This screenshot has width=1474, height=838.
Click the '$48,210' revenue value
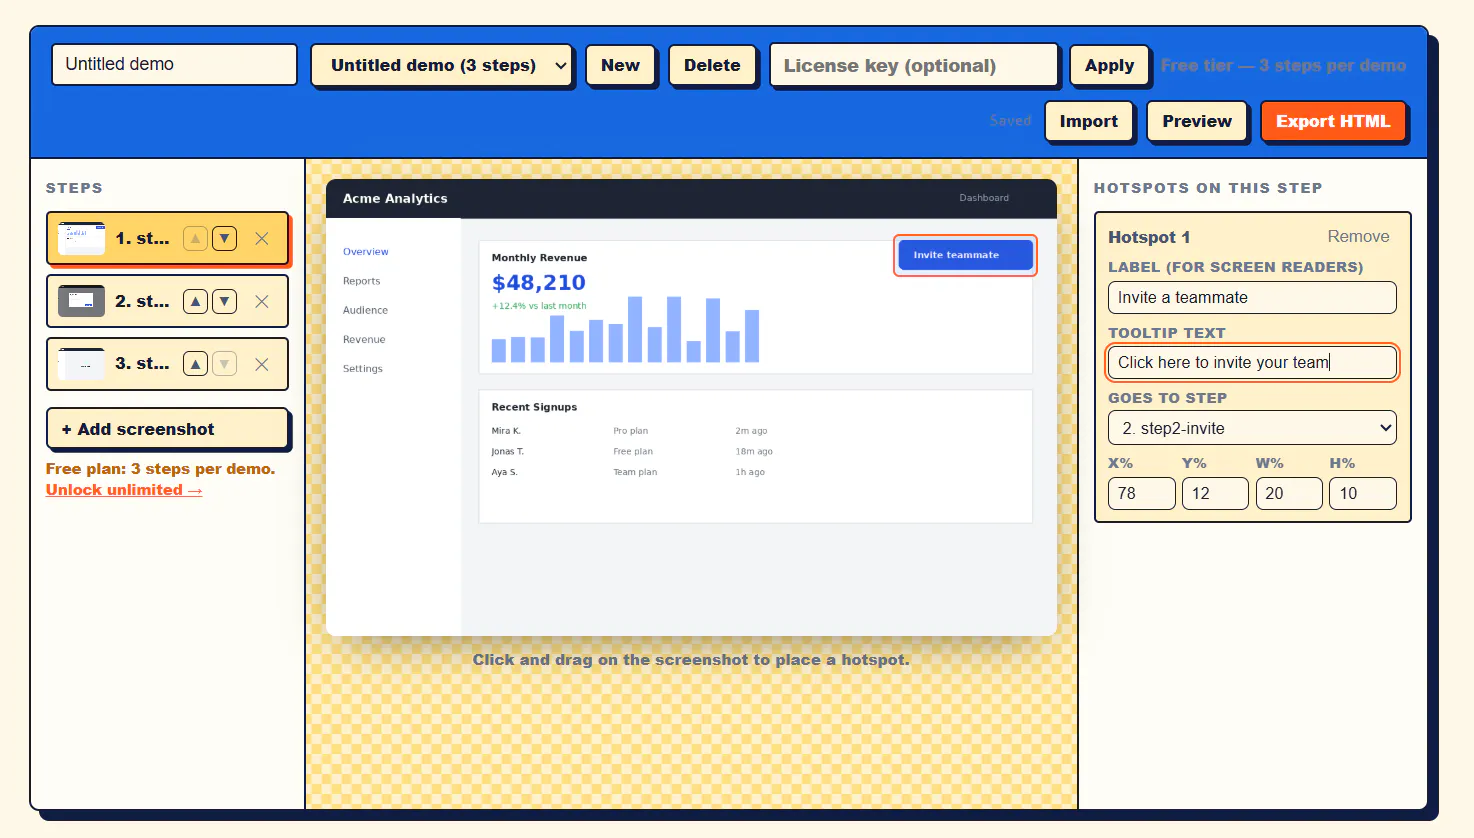(x=539, y=283)
